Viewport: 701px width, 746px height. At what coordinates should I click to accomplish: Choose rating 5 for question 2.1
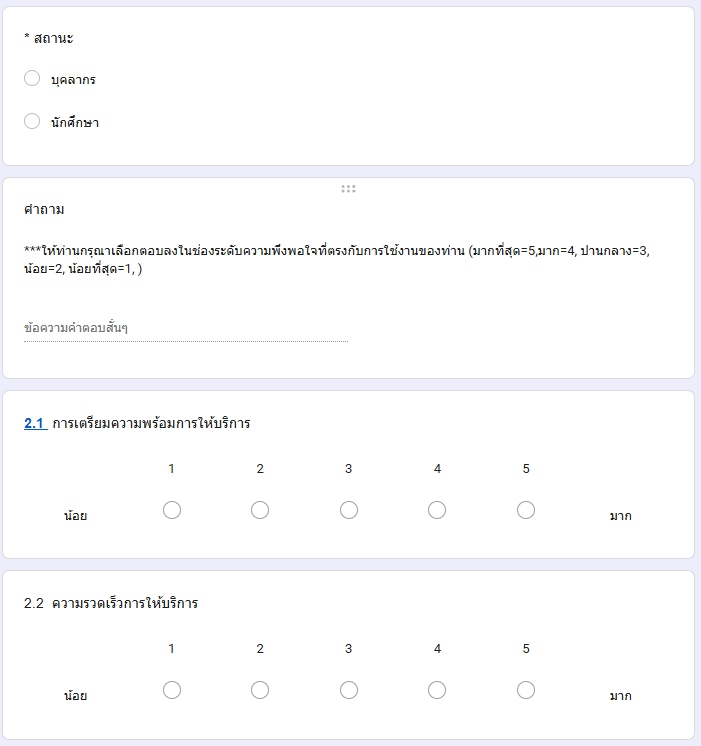pos(526,510)
